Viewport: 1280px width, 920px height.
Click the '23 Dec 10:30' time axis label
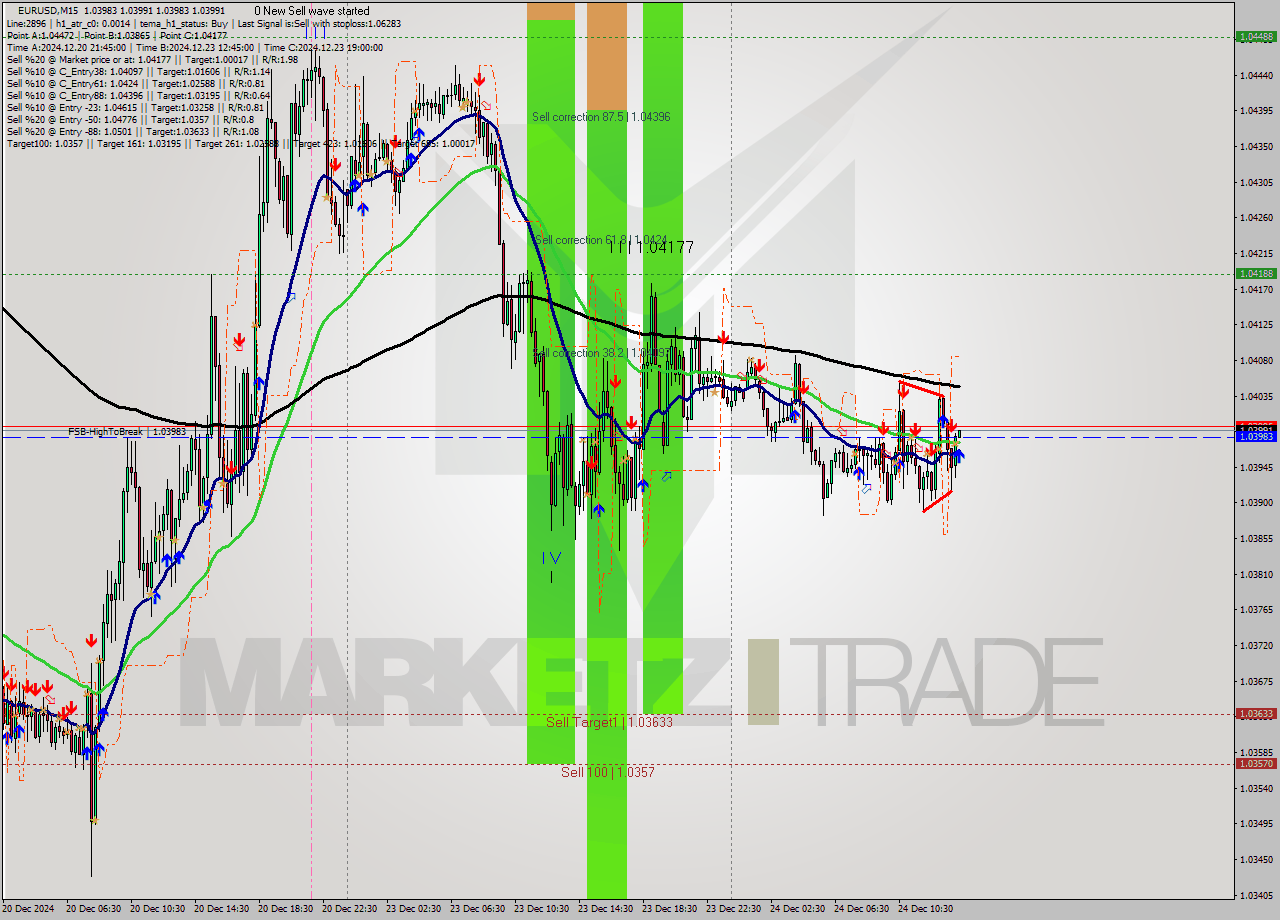pyautogui.click(x=541, y=909)
